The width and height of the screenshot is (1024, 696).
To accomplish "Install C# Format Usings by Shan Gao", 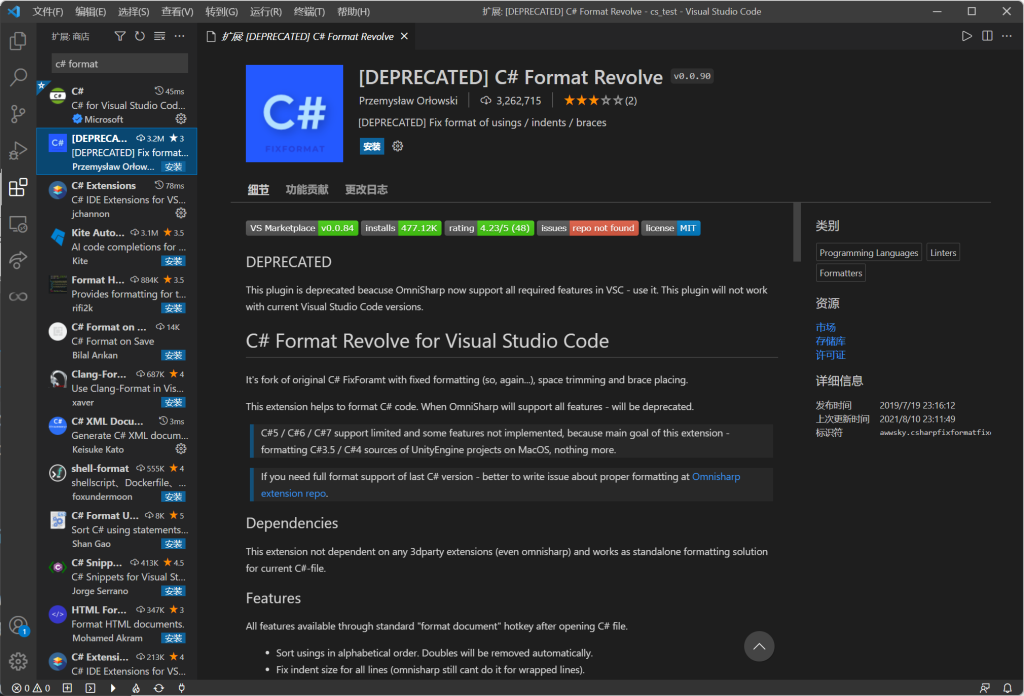I will (x=174, y=544).
